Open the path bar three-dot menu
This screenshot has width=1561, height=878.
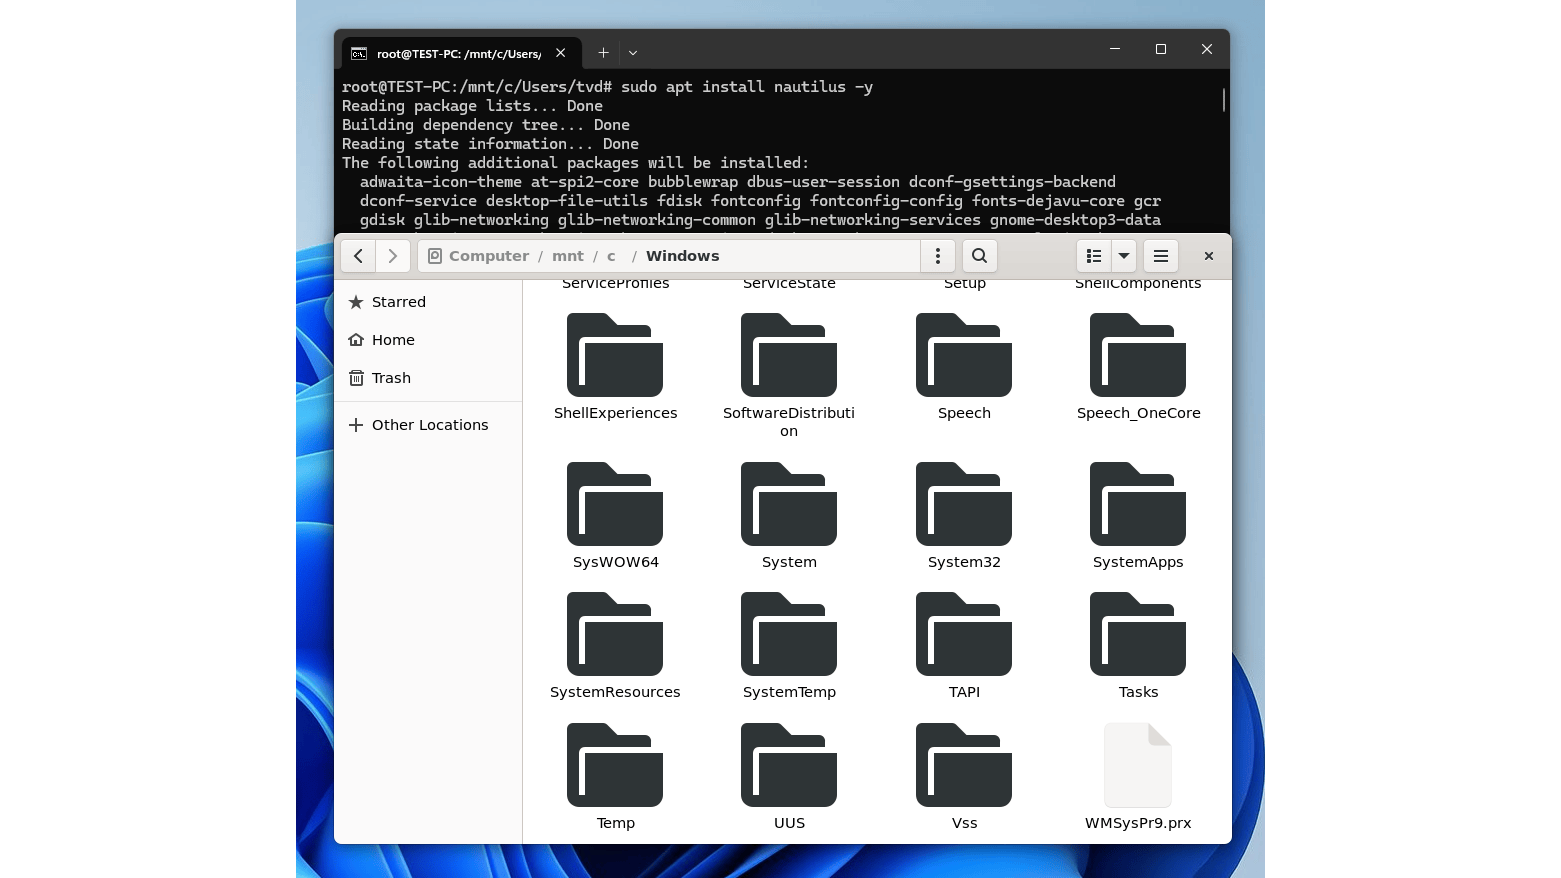[938, 256]
